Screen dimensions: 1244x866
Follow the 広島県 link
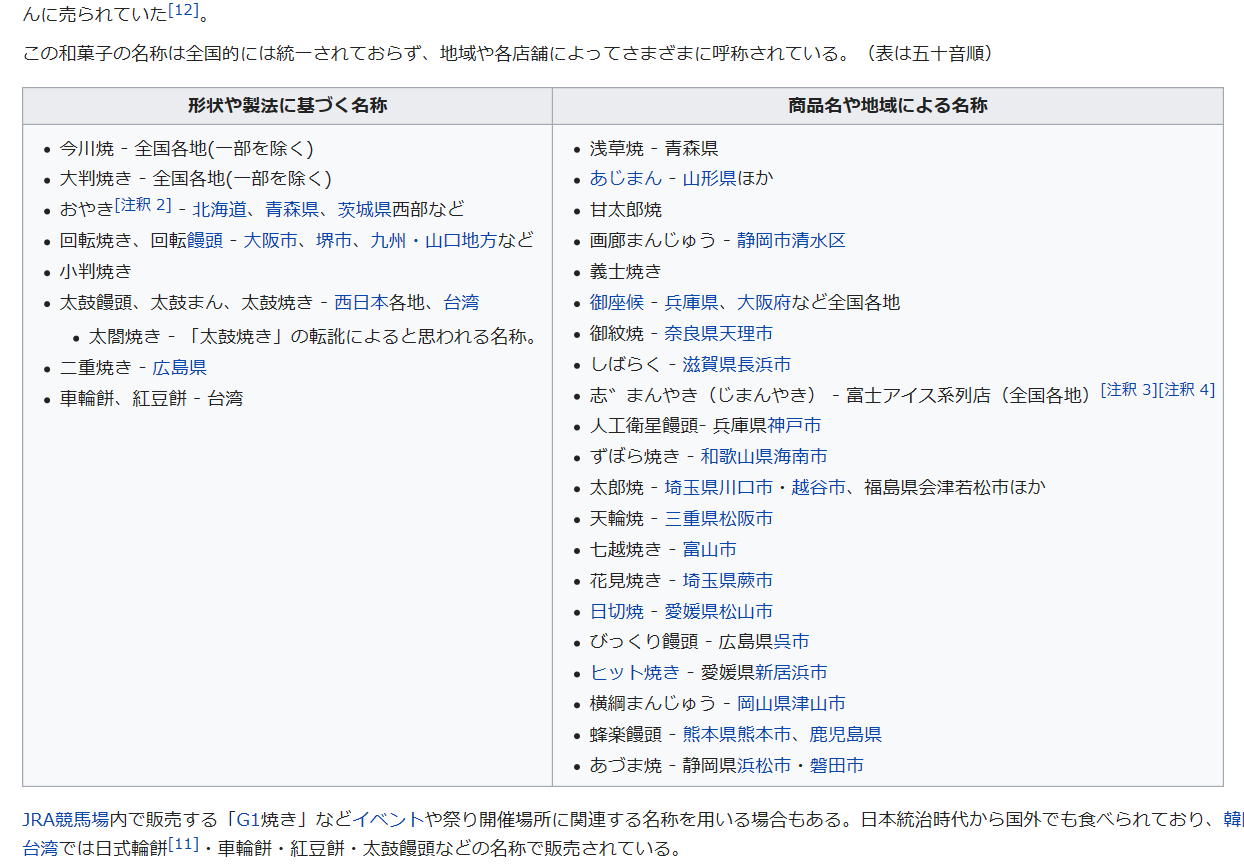(x=179, y=368)
